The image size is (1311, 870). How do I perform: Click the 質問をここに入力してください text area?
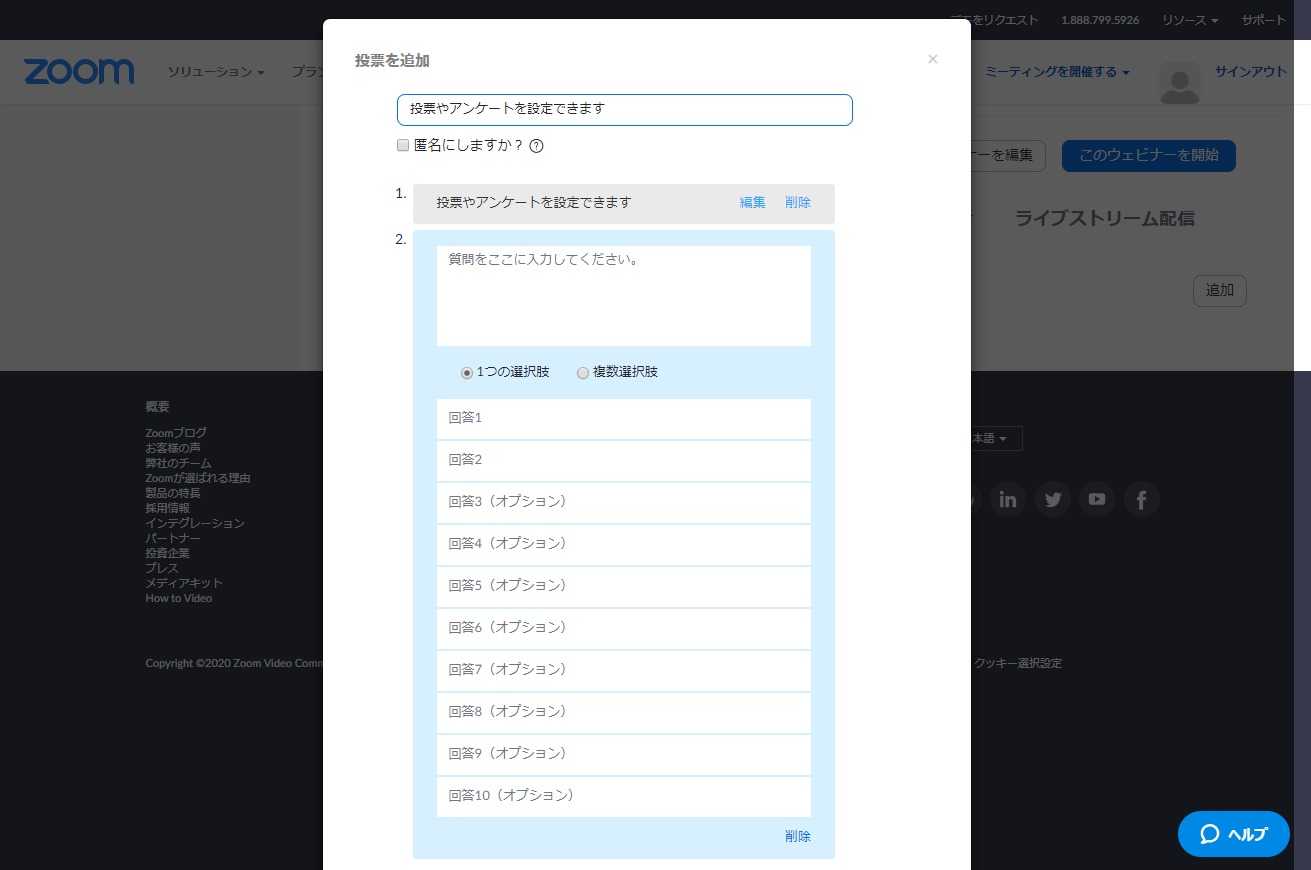624,296
